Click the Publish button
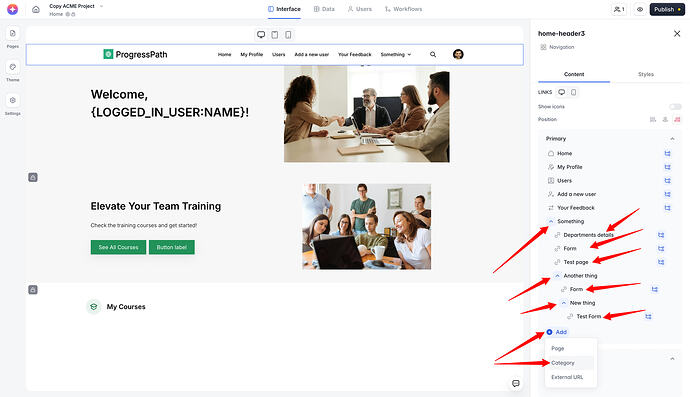This screenshot has height=397, width=690. point(667,9)
